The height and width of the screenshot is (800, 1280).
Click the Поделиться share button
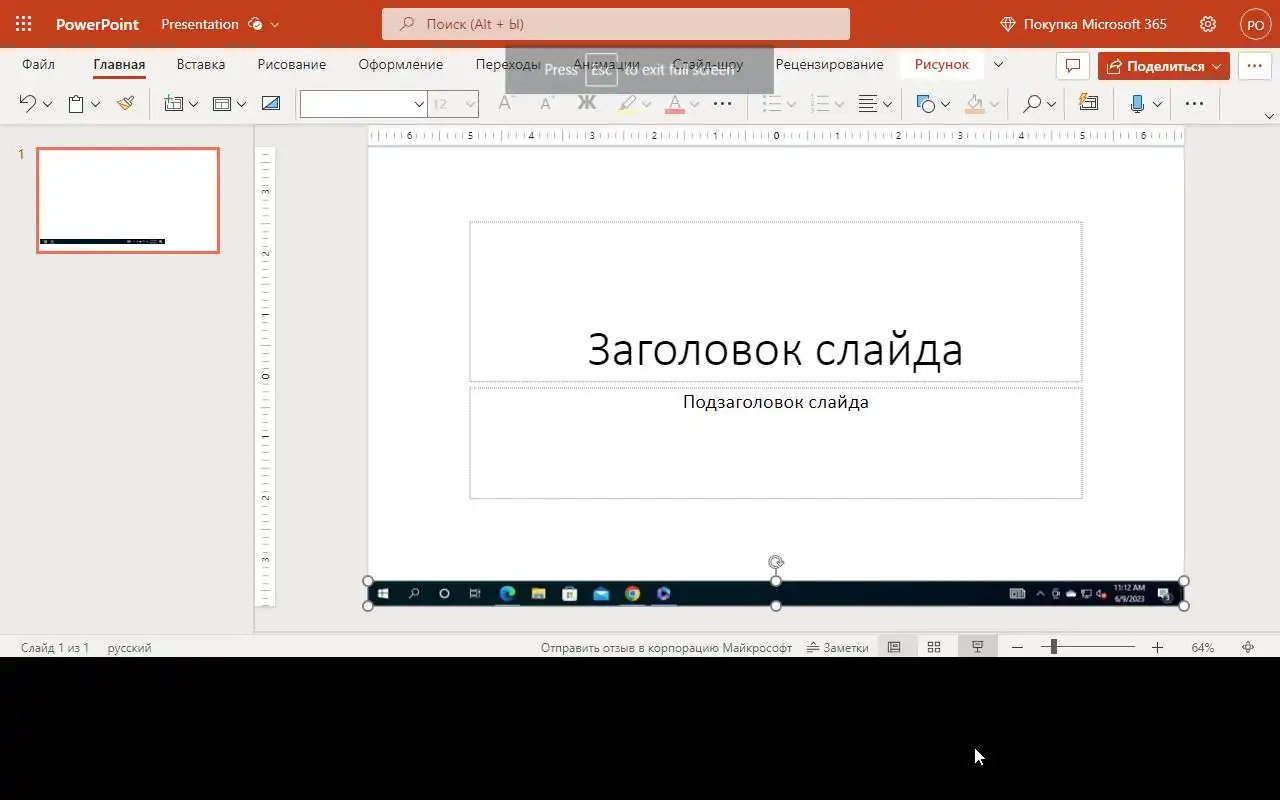[1164, 66]
